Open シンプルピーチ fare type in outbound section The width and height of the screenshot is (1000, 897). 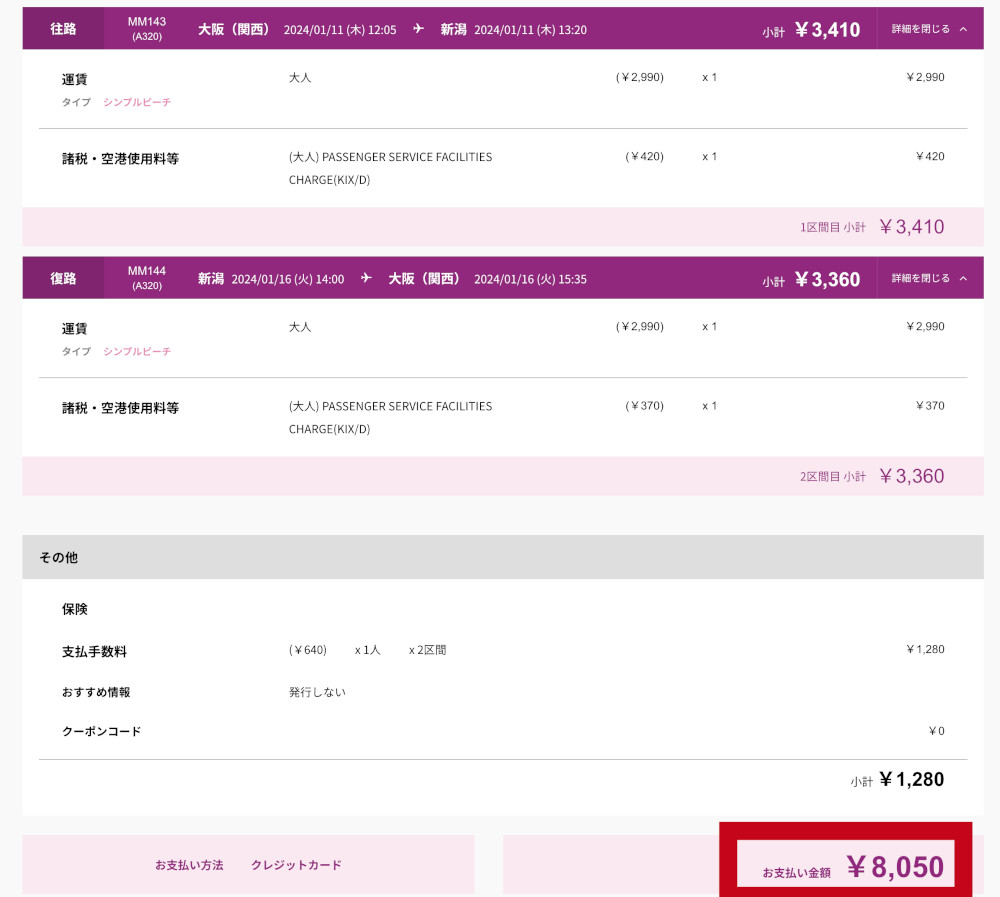pyautogui.click(x=137, y=102)
